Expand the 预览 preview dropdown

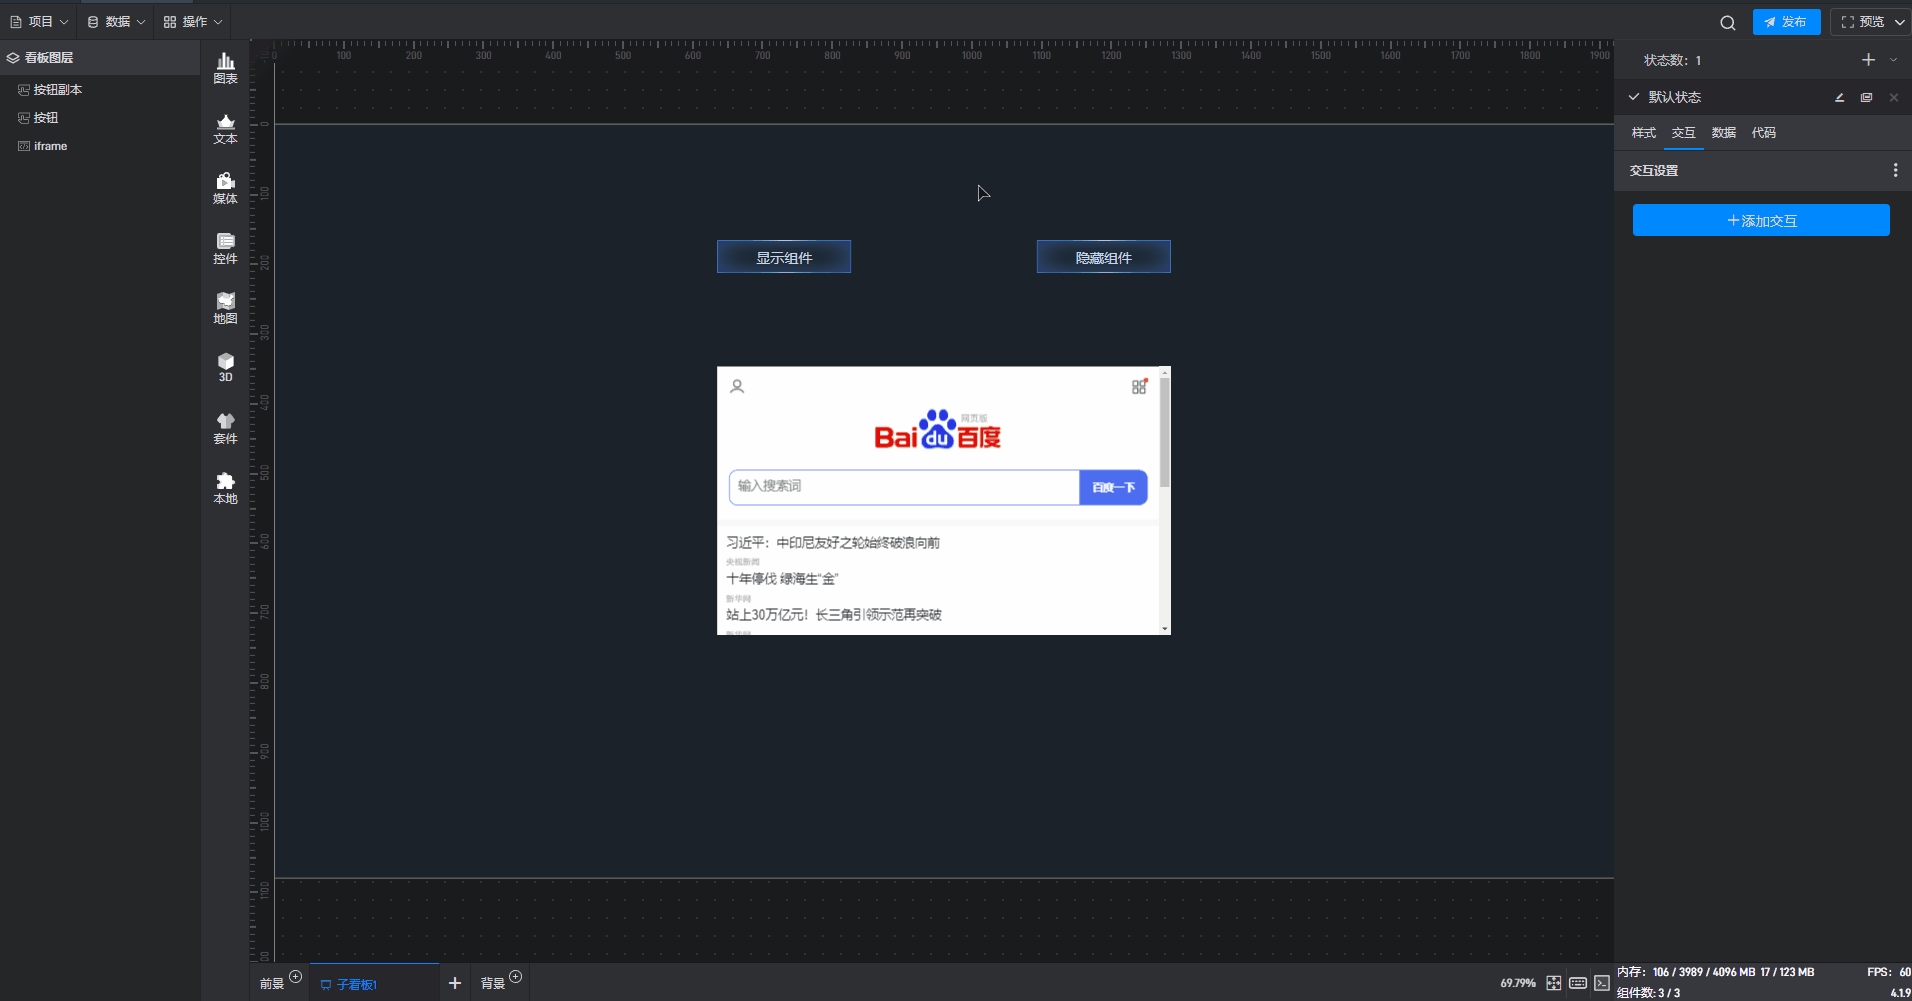(1899, 22)
